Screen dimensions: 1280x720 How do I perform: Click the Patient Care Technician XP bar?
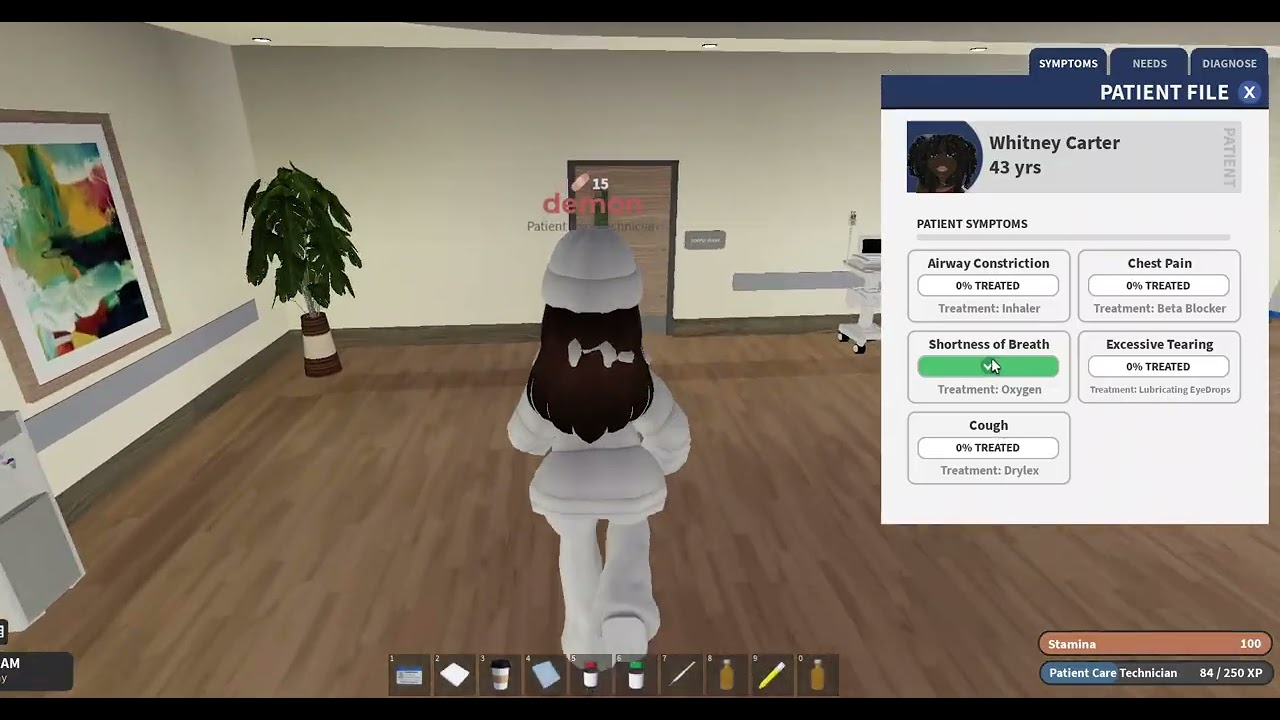coord(1155,673)
